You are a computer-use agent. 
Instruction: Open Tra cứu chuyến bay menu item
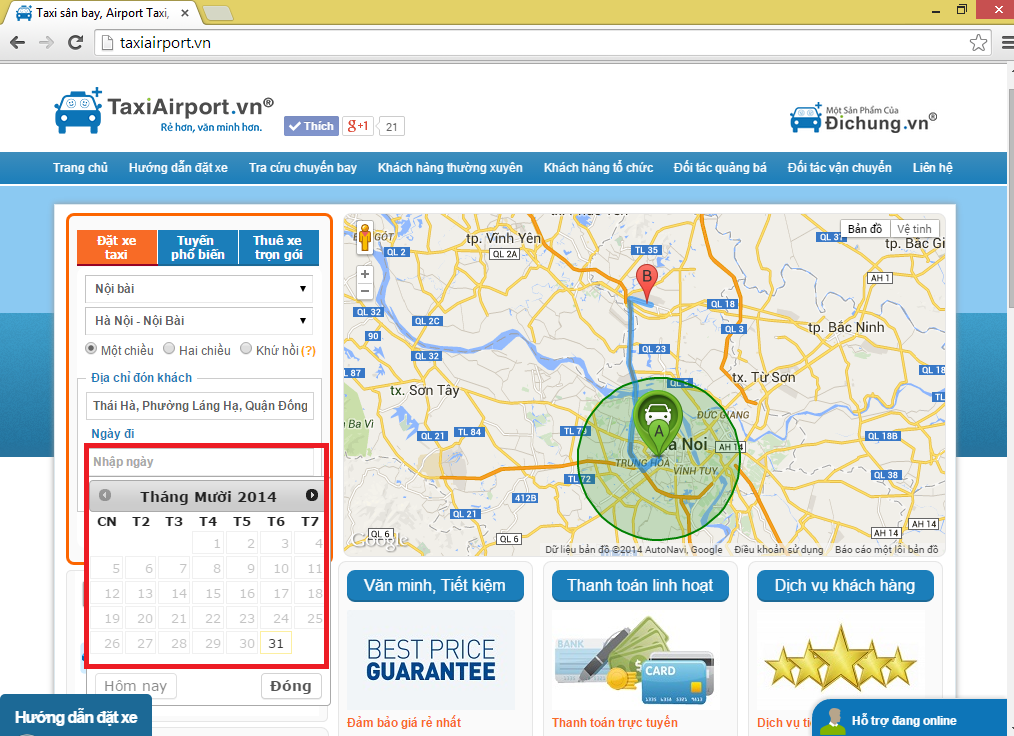302,168
